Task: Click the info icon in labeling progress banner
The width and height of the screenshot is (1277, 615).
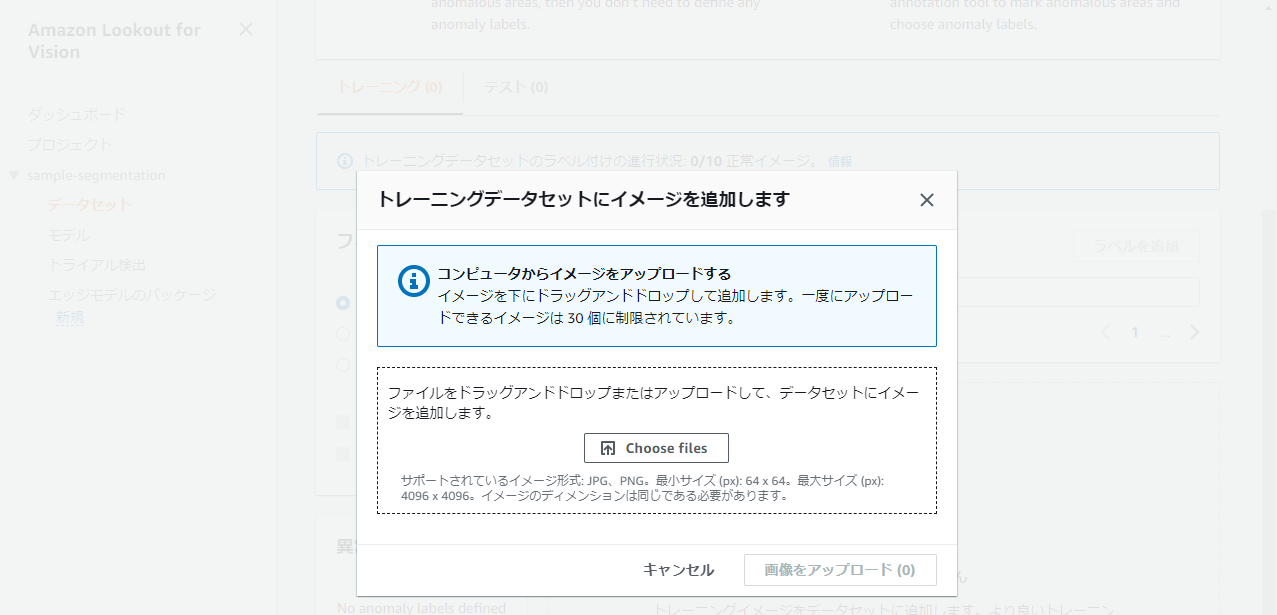Action: pyautogui.click(x=344, y=161)
